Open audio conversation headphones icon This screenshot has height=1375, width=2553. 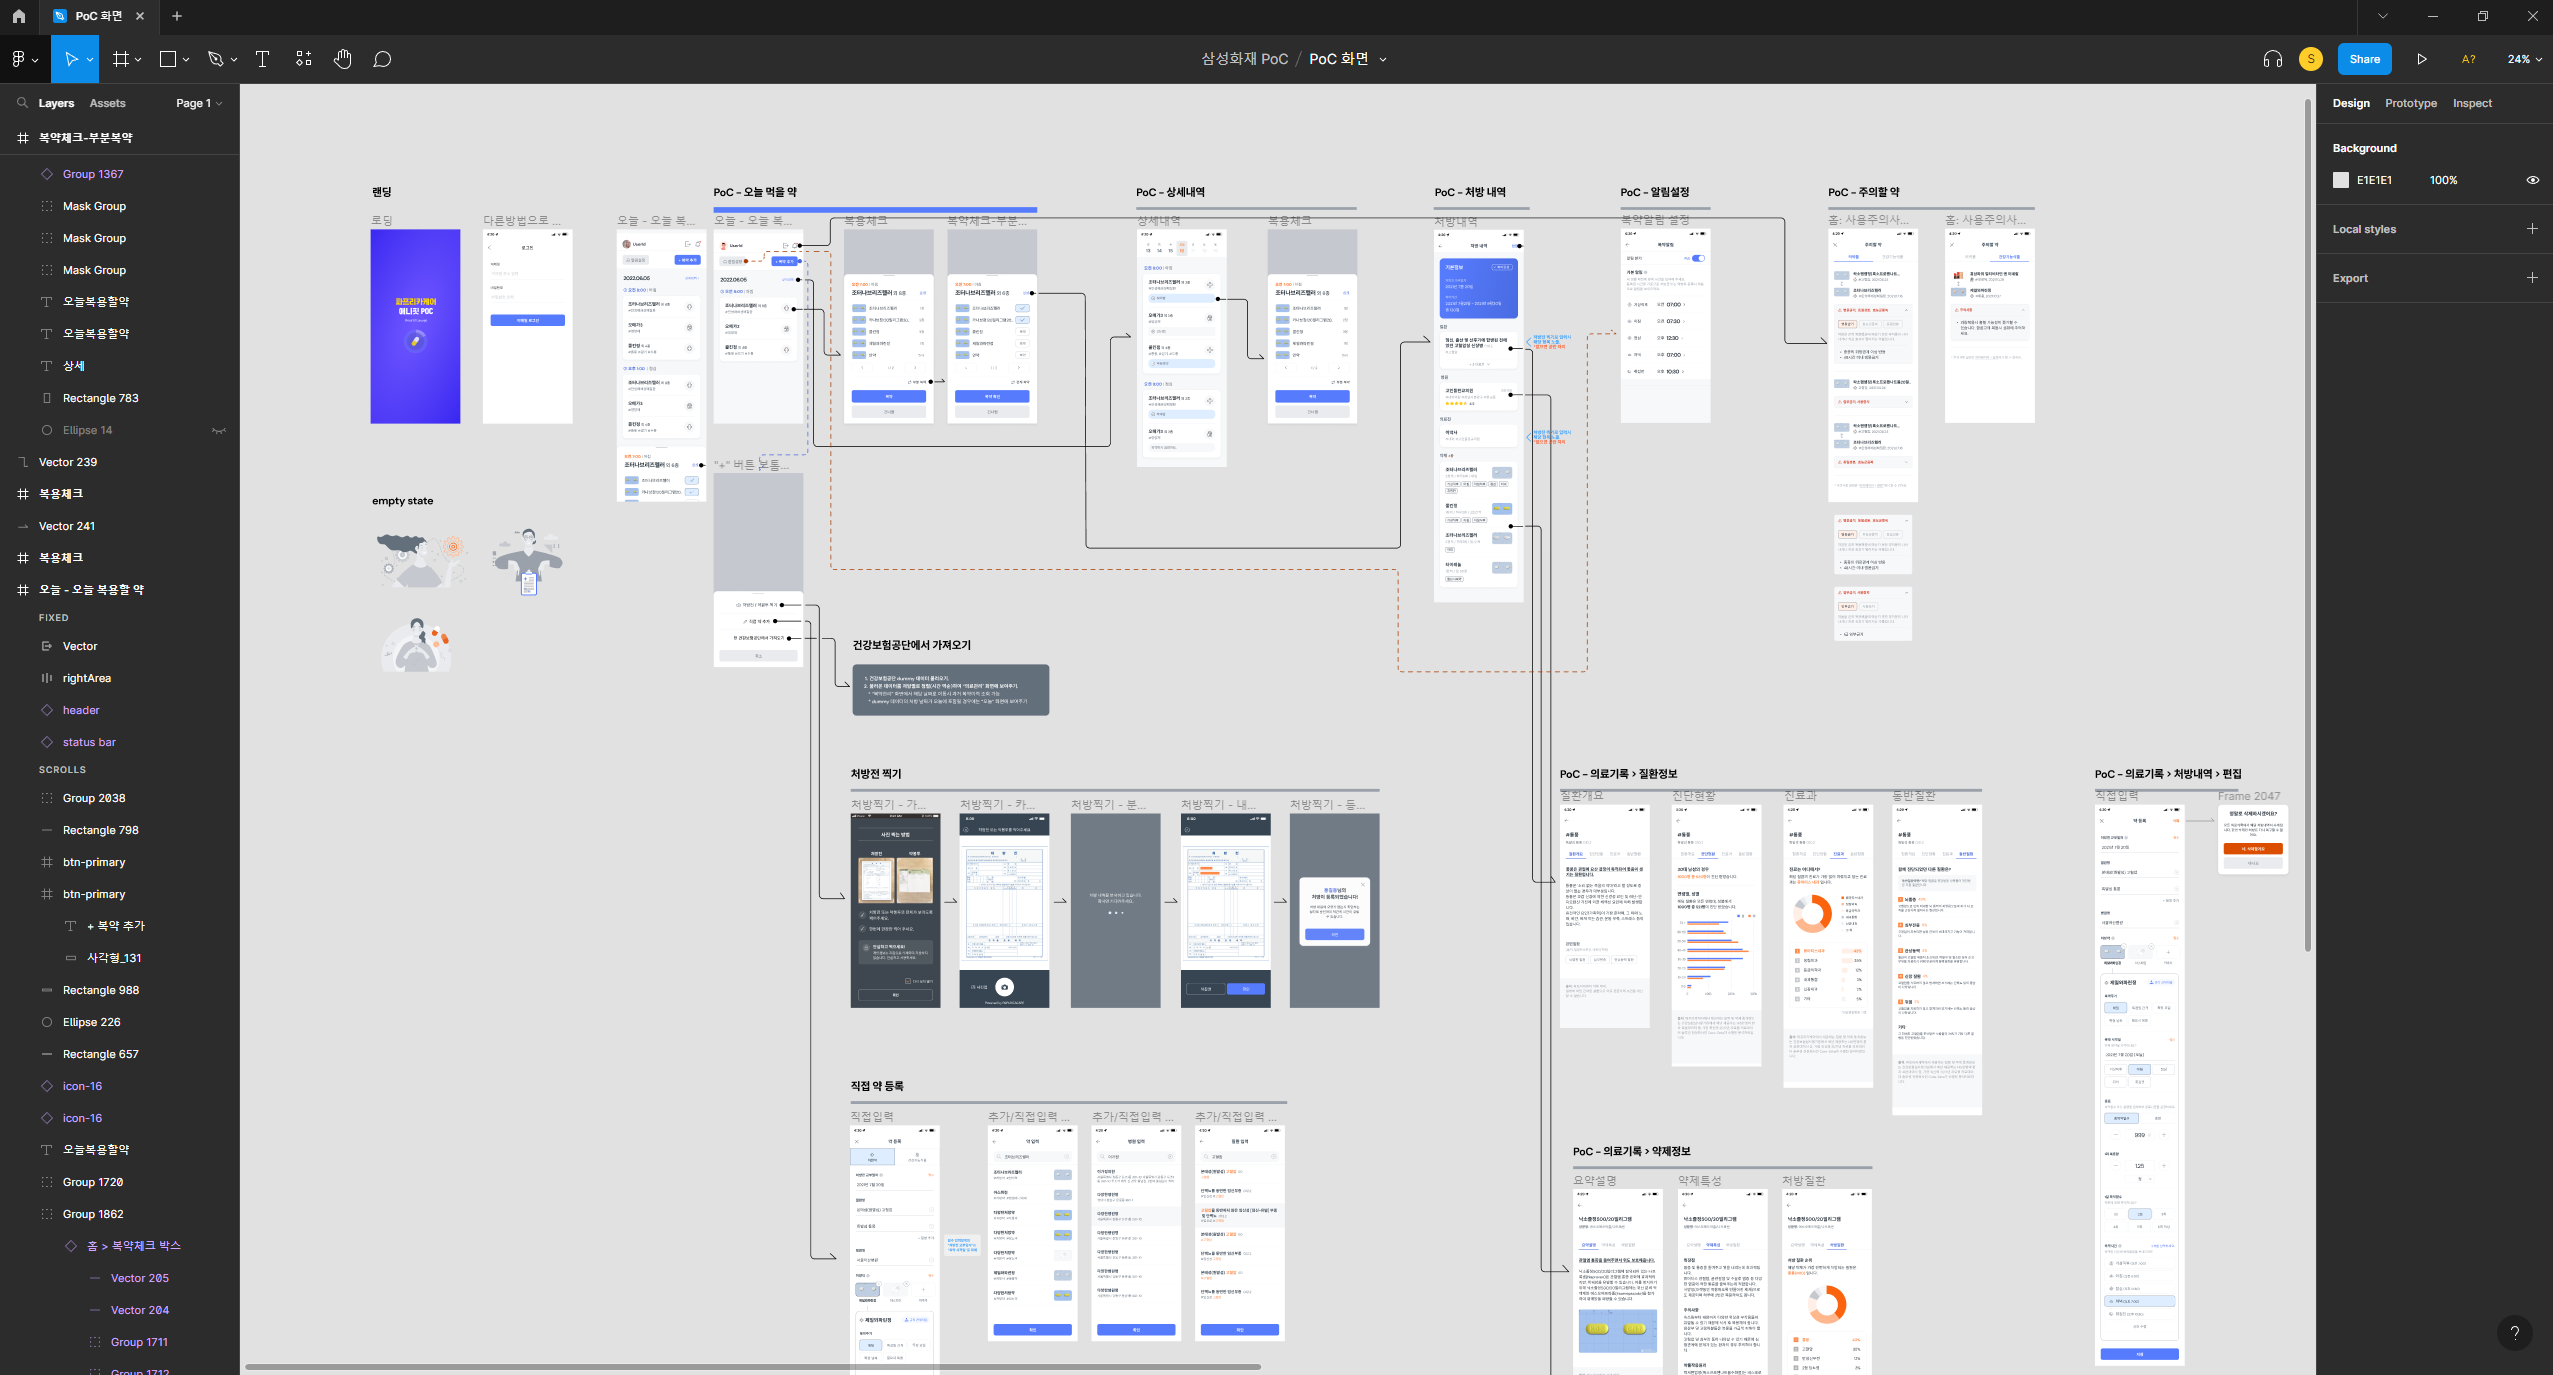tap(2272, 59)
